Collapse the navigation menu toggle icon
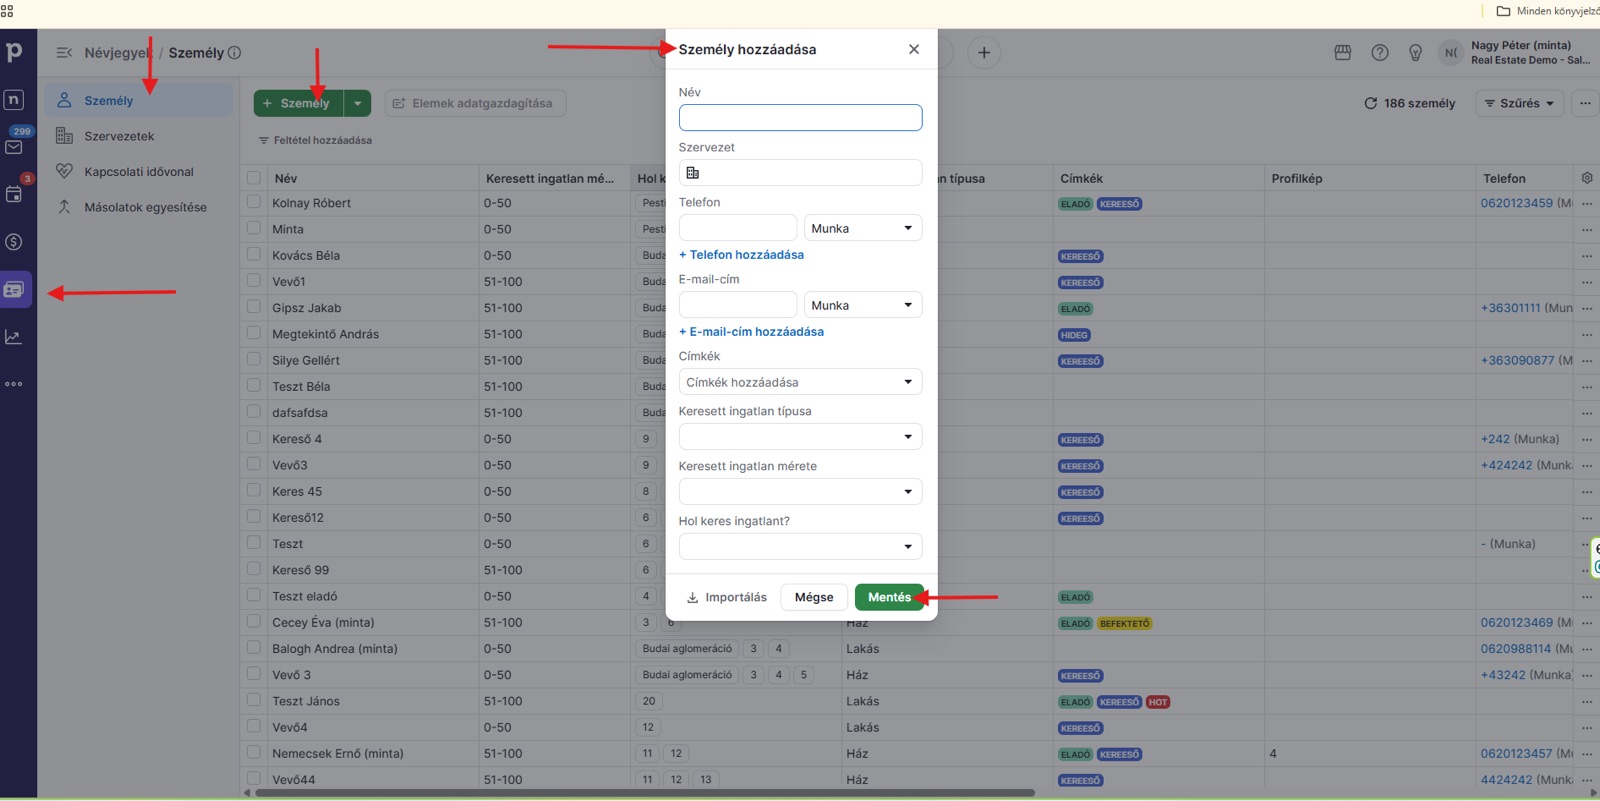The height and width of the screenshot is (801, 1600). [x=64, y=53]
